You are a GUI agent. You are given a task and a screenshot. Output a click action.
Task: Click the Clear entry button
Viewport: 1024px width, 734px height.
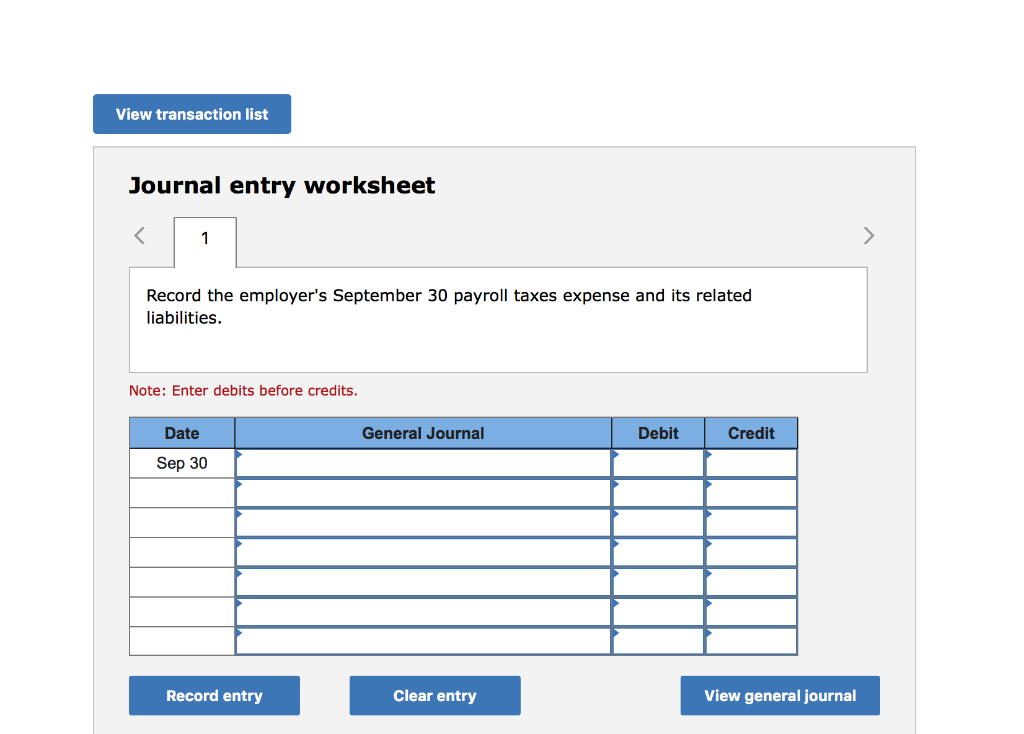tap(434, 695)
